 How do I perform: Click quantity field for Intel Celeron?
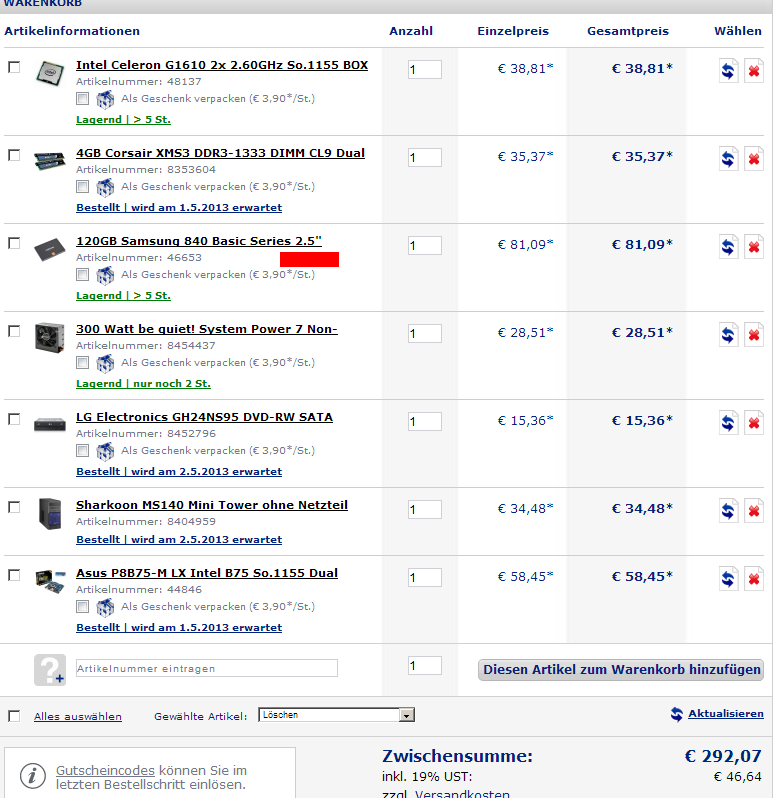click(x=424, y=70)
